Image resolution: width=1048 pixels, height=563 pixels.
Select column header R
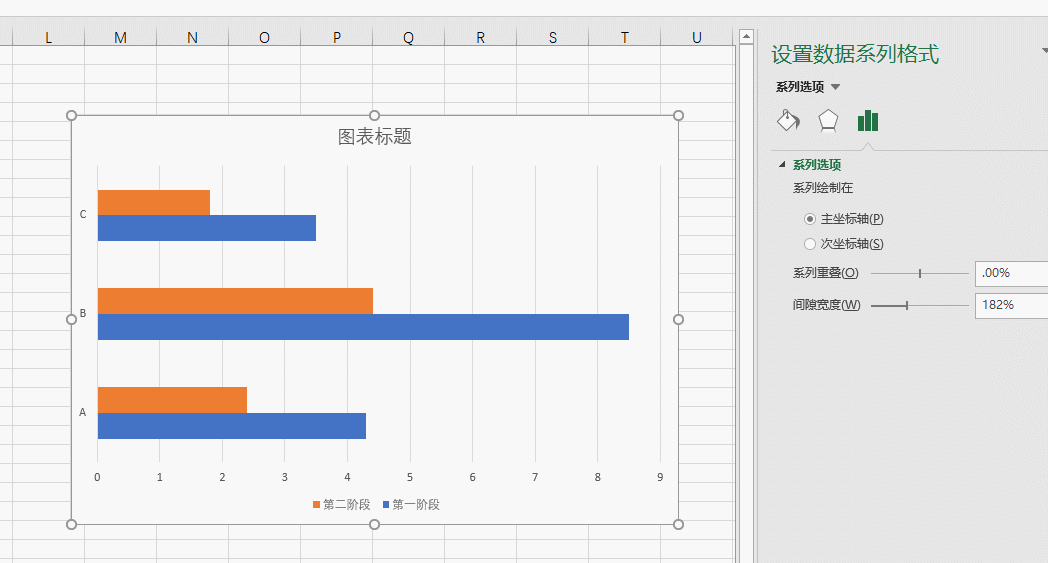[481, 37]
